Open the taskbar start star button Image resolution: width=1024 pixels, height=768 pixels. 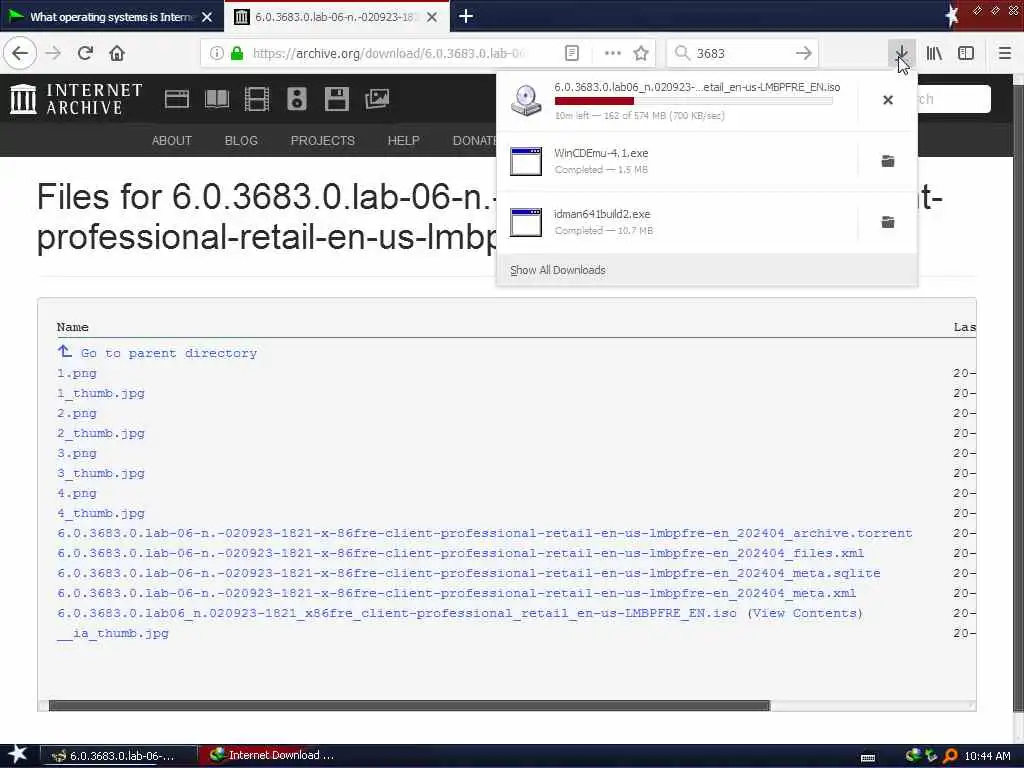17,754
